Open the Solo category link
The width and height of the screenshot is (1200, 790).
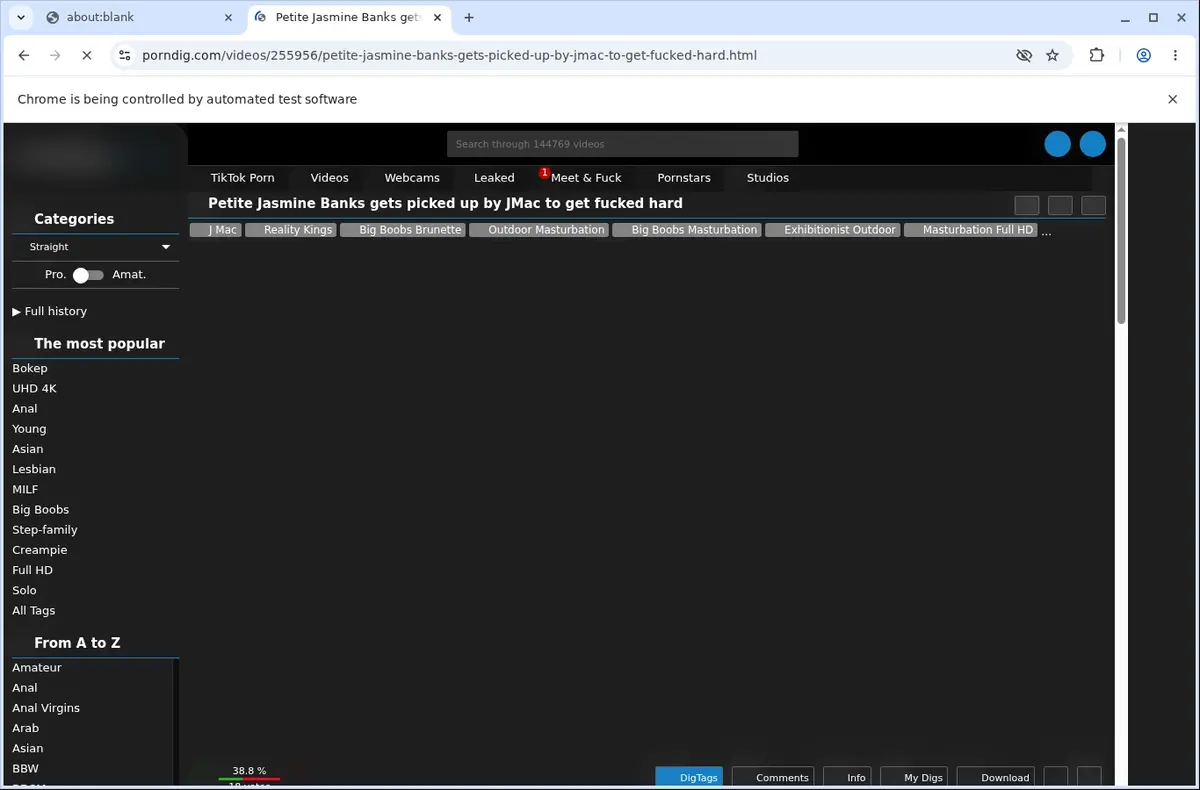click(x=24, y=590)
